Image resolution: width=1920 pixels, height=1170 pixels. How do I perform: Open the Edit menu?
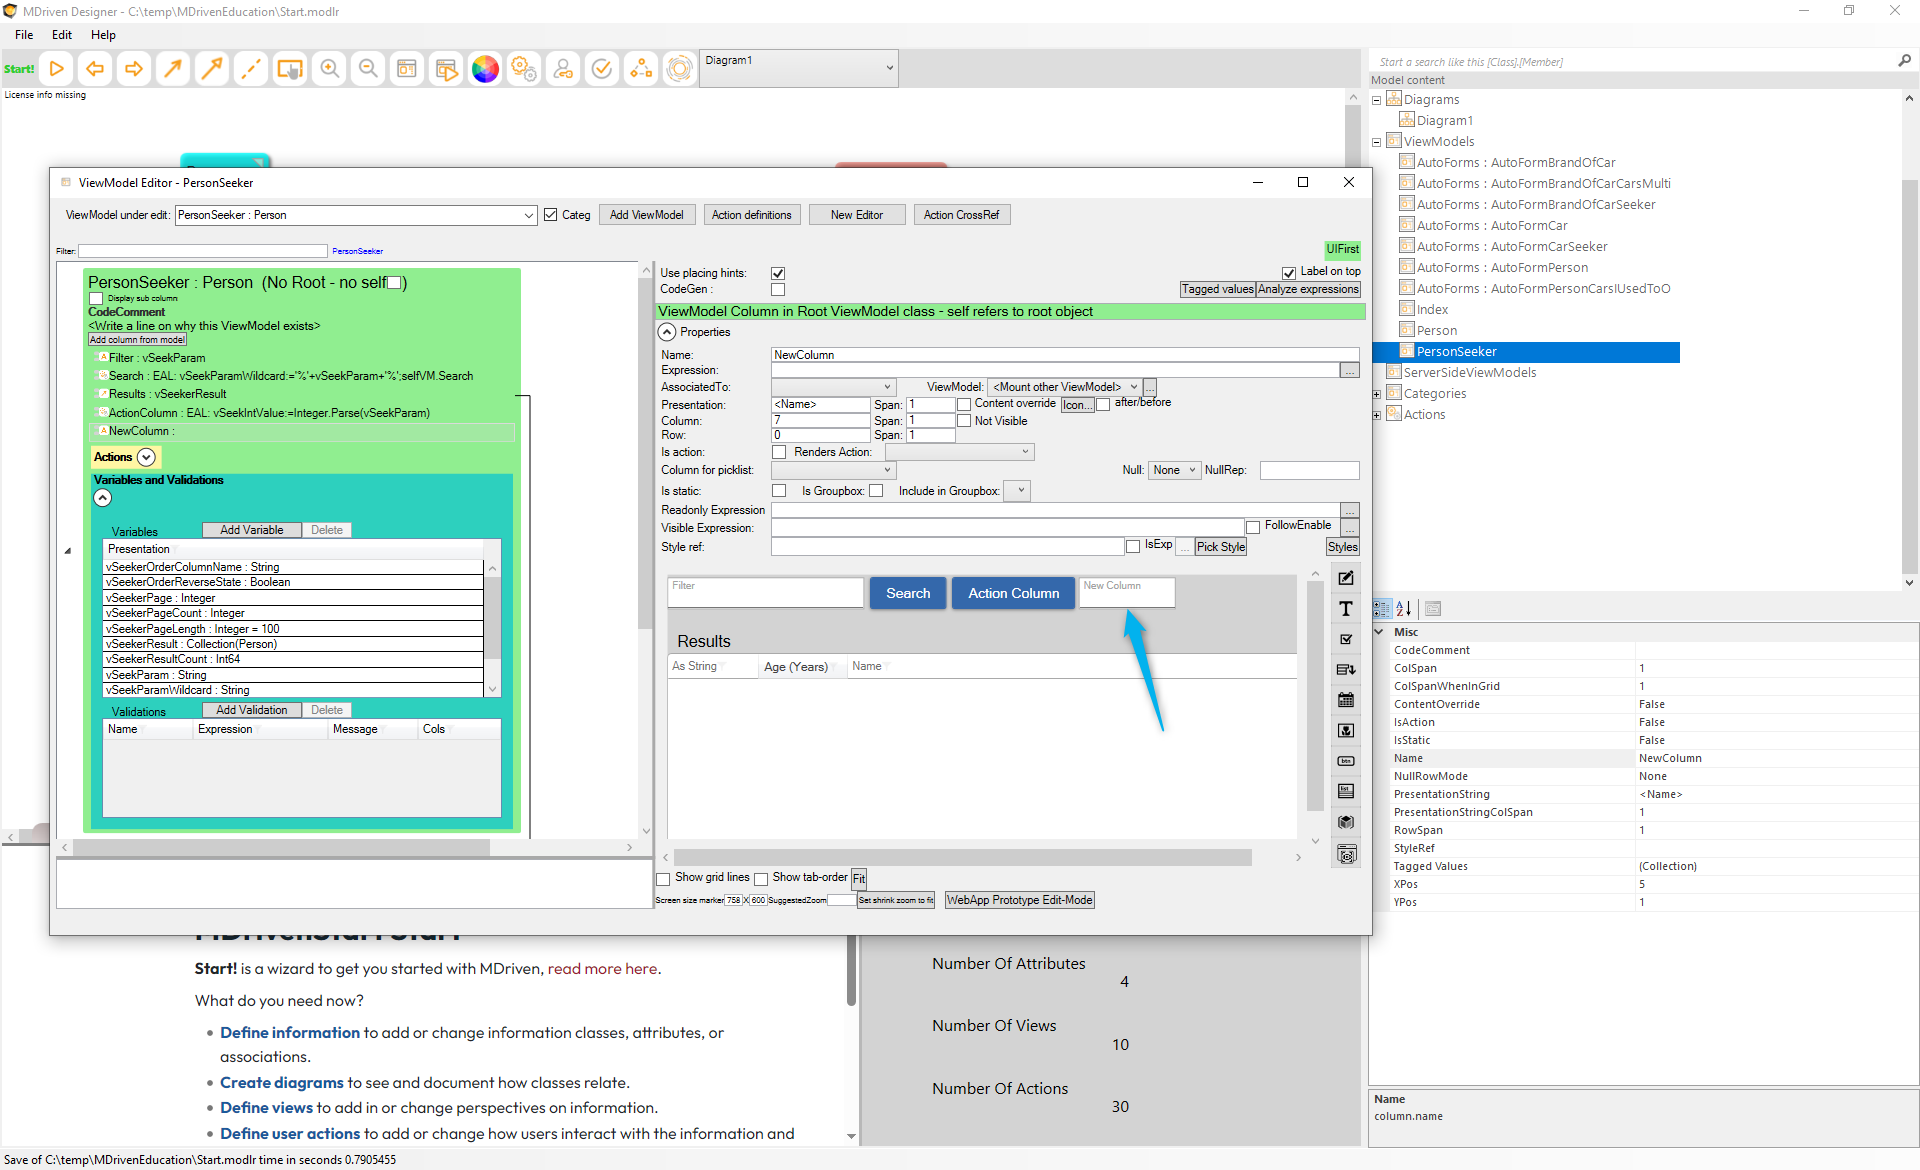(x=62, y=35)
